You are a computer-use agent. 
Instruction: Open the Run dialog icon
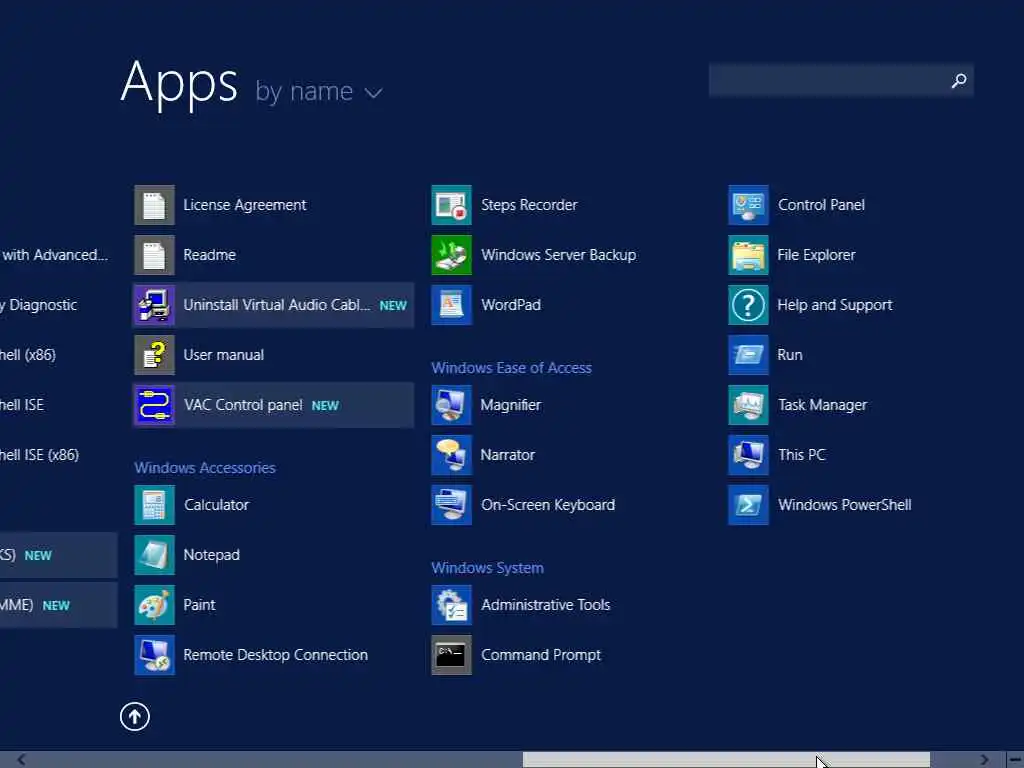(748, 355)
